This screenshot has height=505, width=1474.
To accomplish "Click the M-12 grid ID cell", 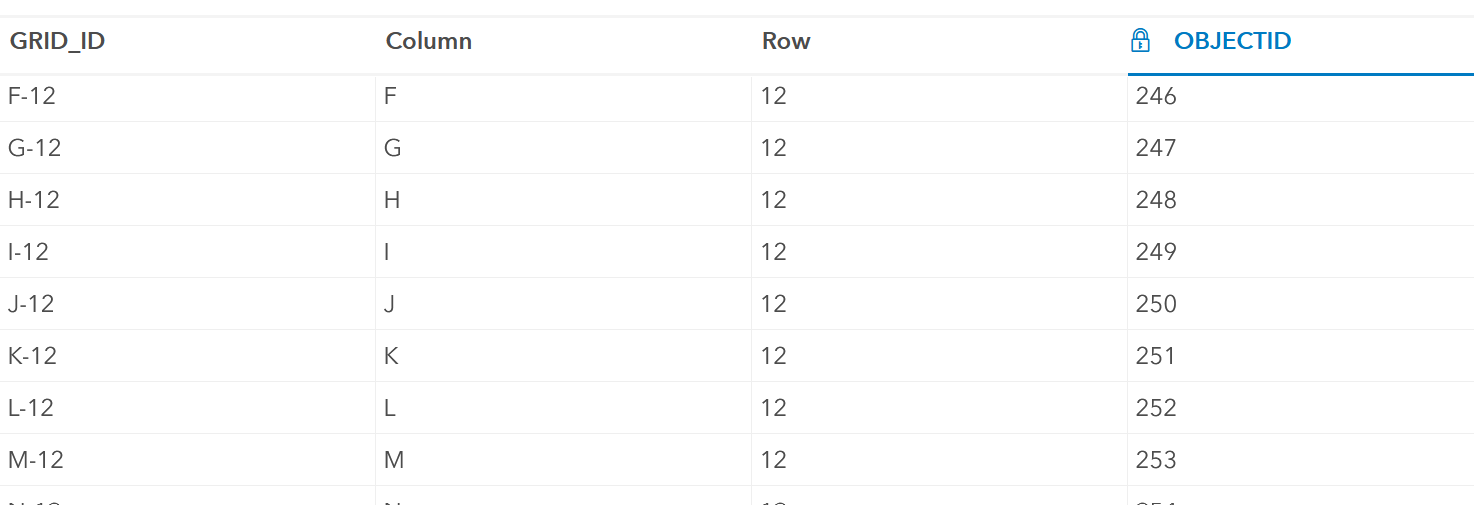I will pyautogui.click(x=36, y=460).
